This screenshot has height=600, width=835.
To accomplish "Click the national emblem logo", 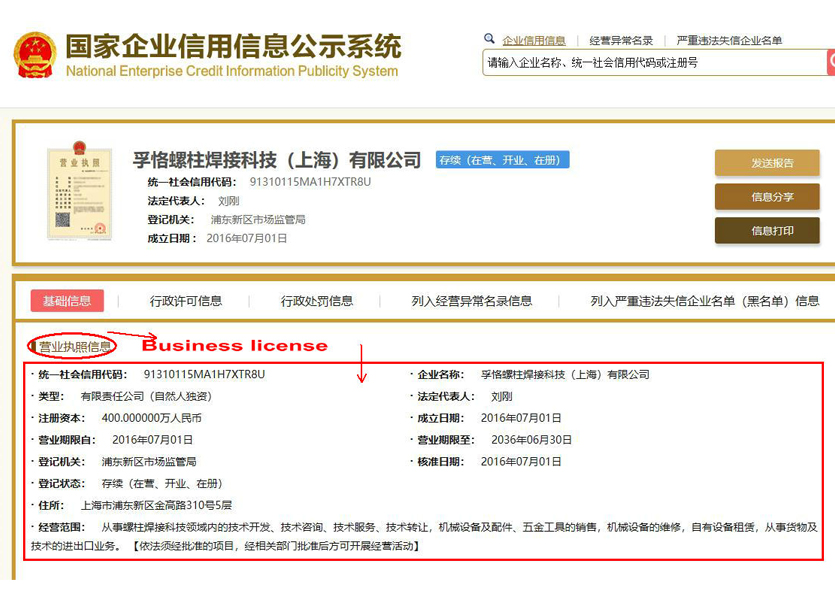I will click(34, 55).
